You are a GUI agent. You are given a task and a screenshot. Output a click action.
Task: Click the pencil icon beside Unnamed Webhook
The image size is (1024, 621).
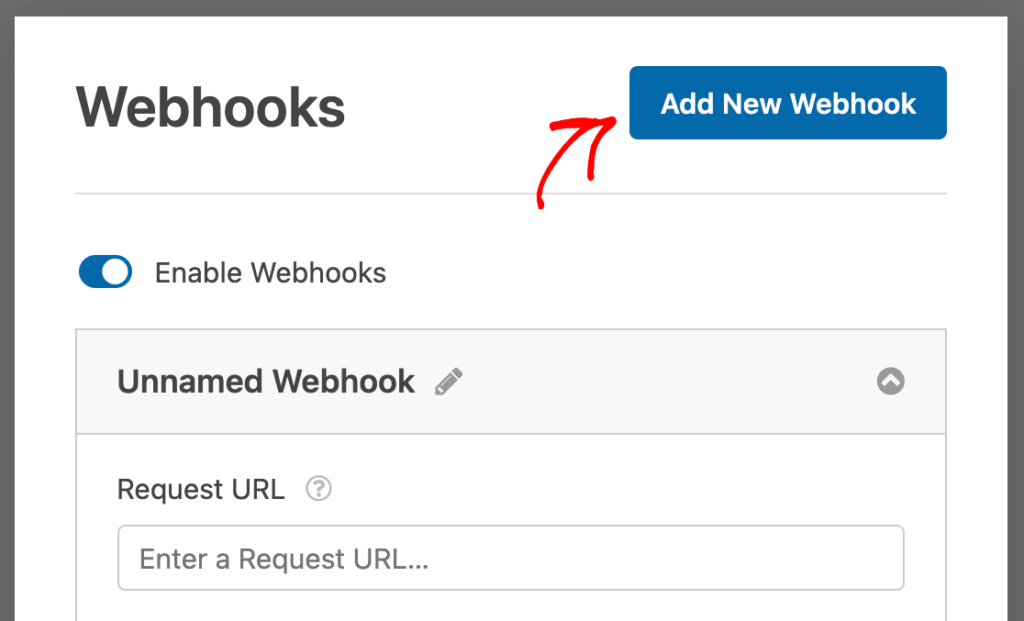pyautogui.click(x=449, y=380)
